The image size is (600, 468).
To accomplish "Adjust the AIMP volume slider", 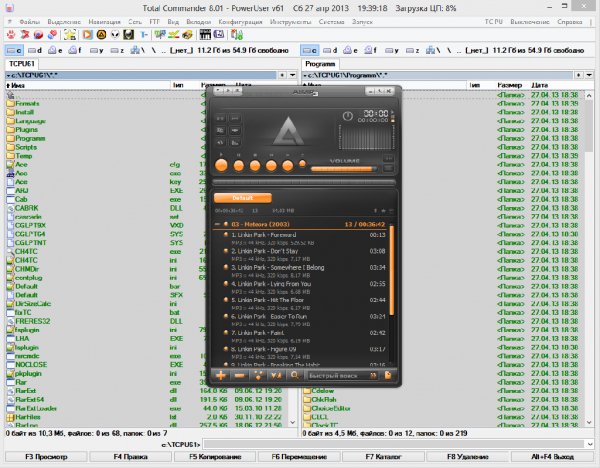I will 344,169.
